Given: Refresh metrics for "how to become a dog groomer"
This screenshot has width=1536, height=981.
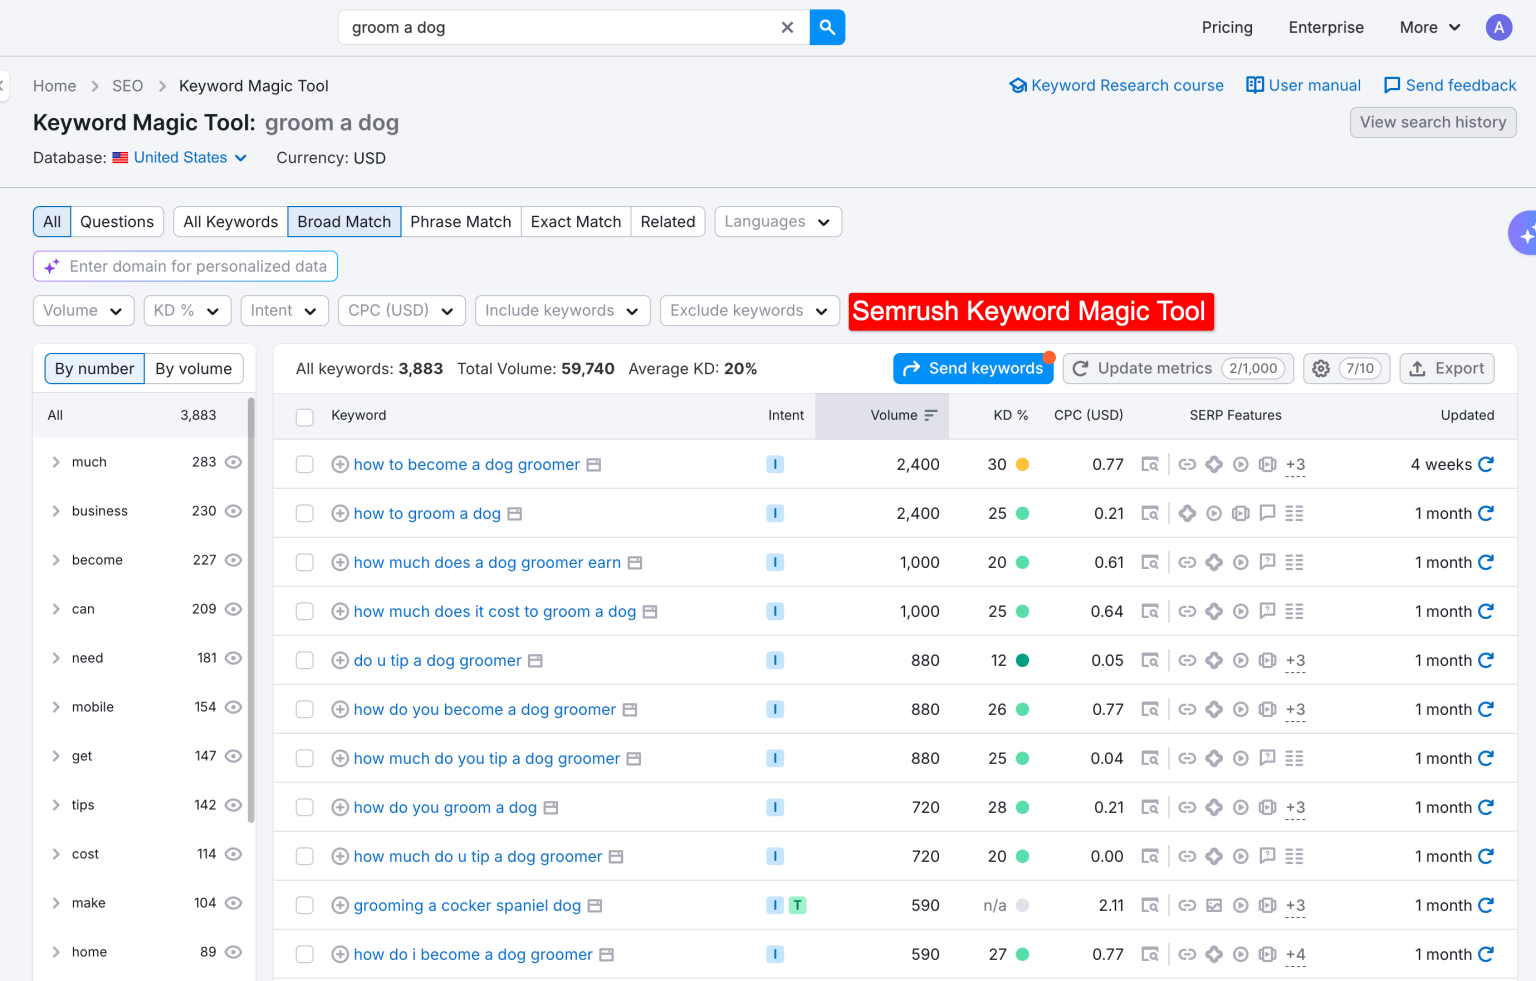Looking at the screenshot, I should click(x=1486, y=464).
